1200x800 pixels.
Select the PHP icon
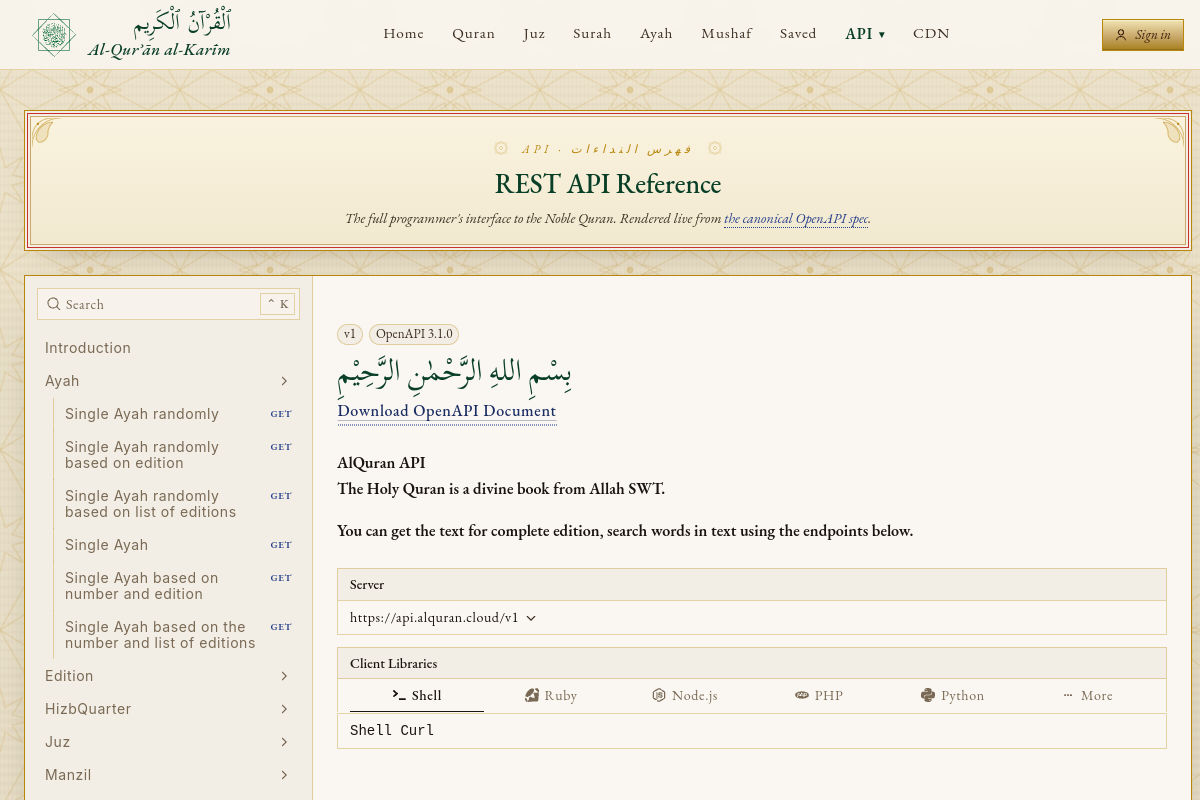802,695
